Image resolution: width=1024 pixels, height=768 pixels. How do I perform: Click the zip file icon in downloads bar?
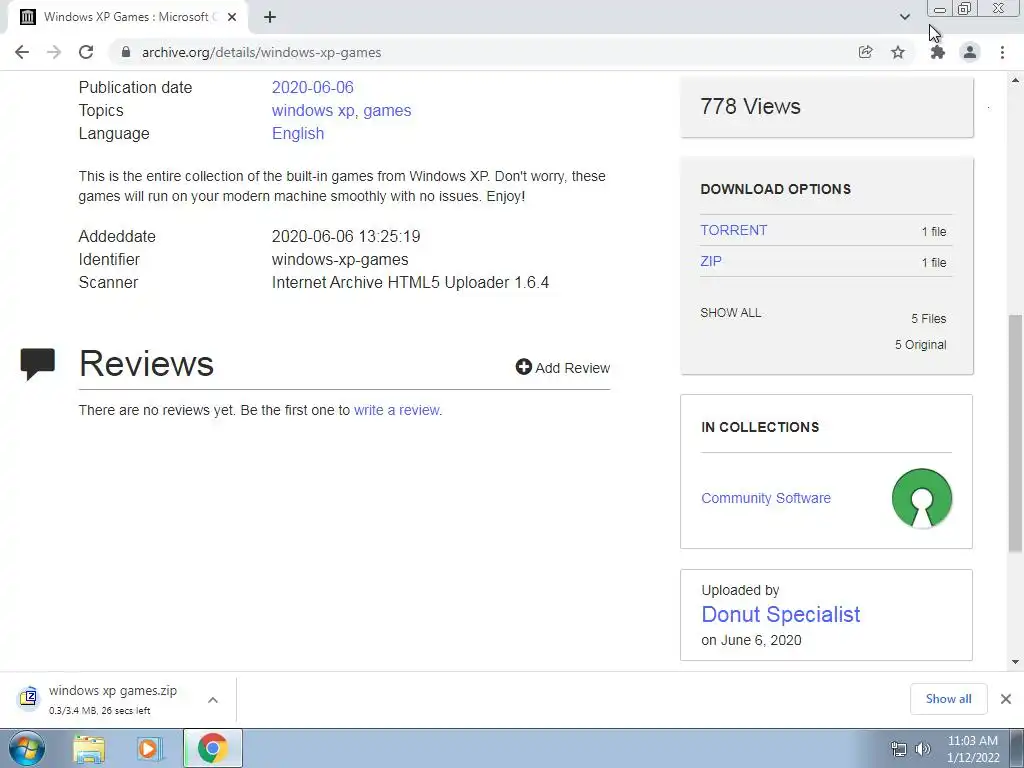click(28, 698)
